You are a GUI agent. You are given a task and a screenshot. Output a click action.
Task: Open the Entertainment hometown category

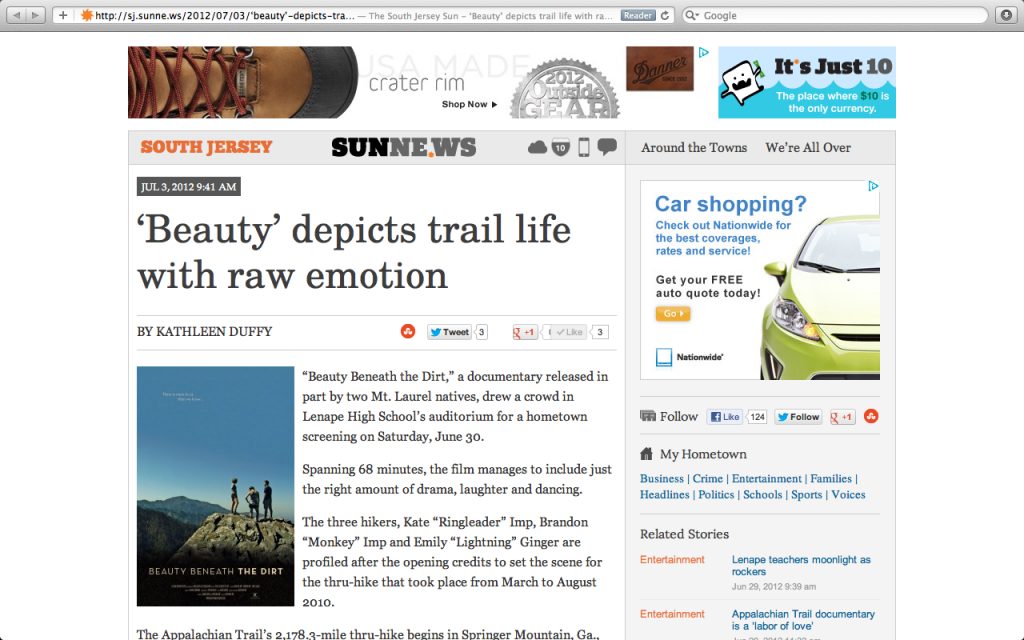pyautogui.click(x=766, y=479)
